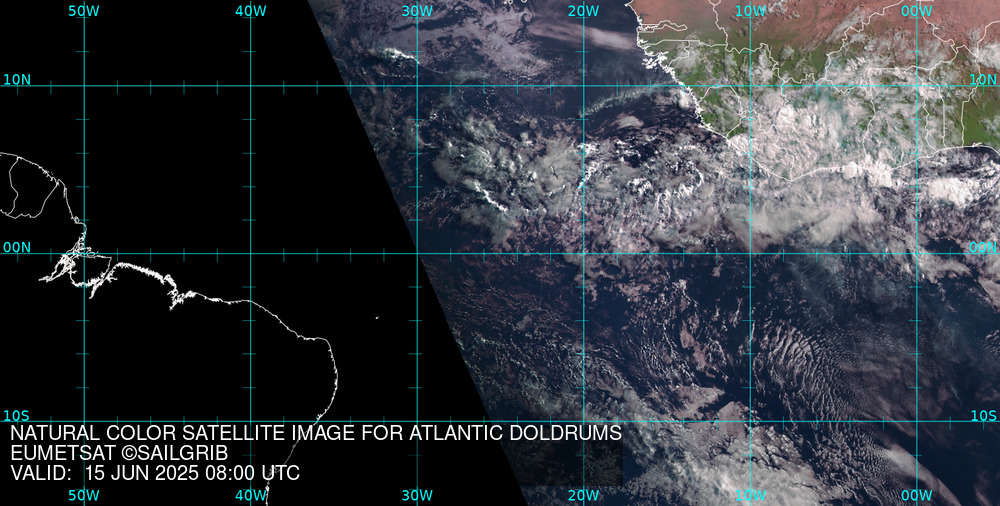Click the 'VALID: 15 JUN 2025 08:00 UTC' timestamp

pyautogui.click(x=155, y=473)
